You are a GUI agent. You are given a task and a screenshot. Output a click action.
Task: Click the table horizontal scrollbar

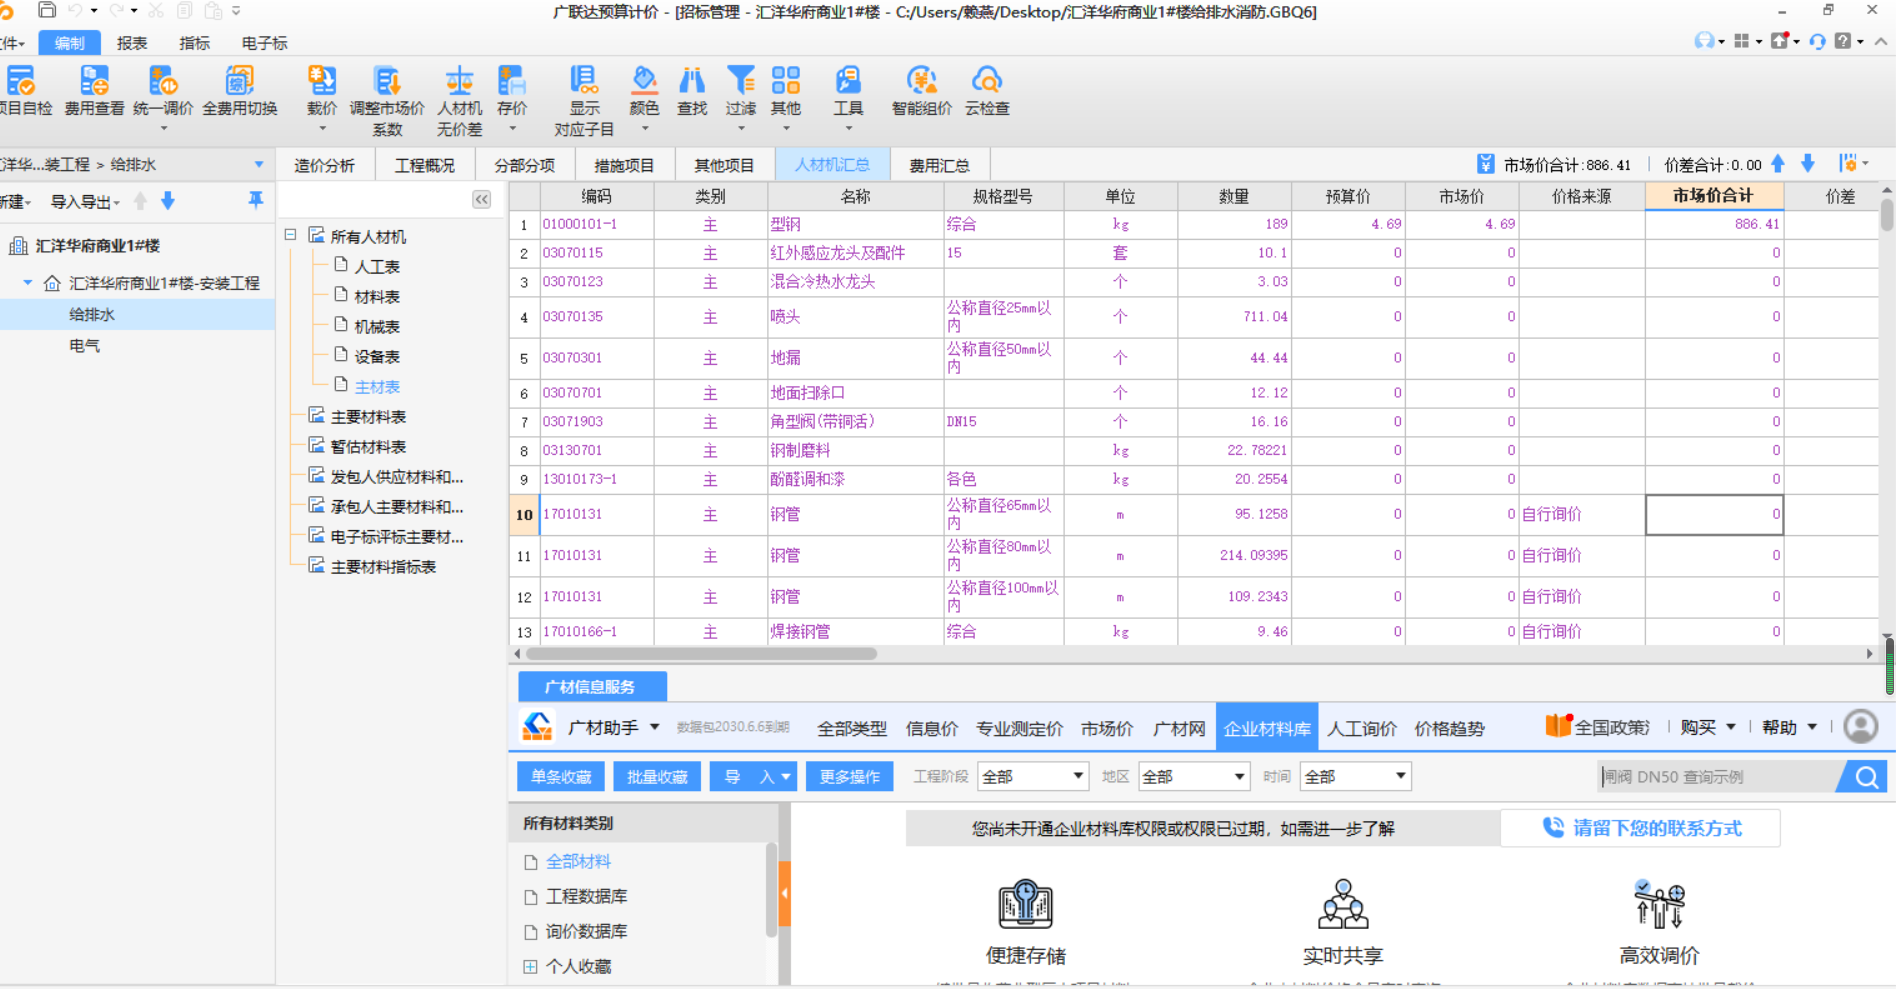click(x=701, y=654)
